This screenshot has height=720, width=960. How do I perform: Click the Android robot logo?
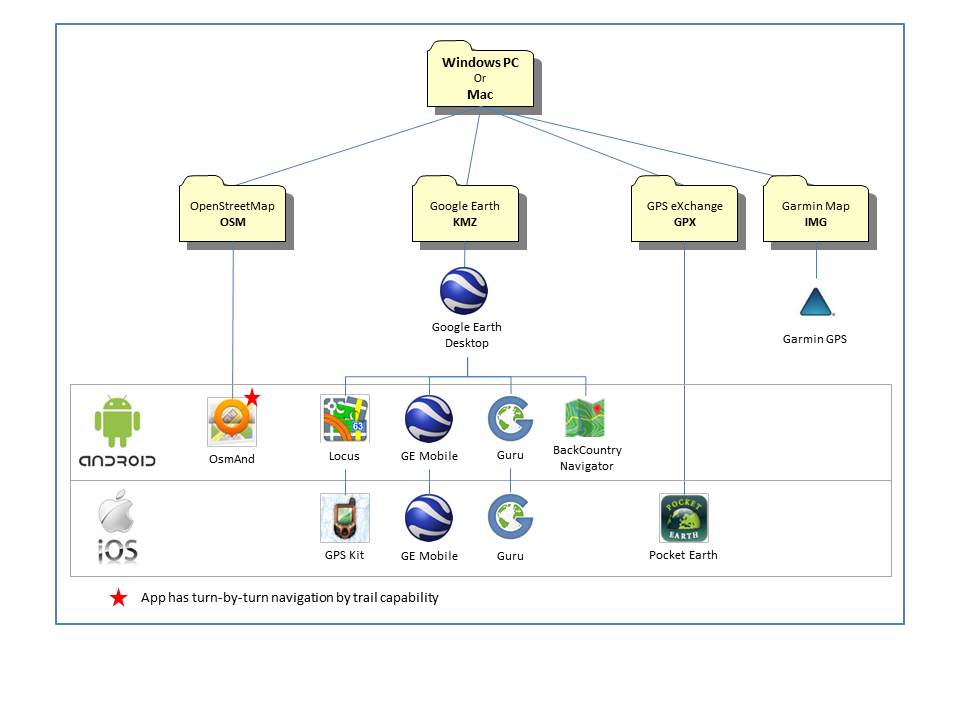(x=116, y=422)
